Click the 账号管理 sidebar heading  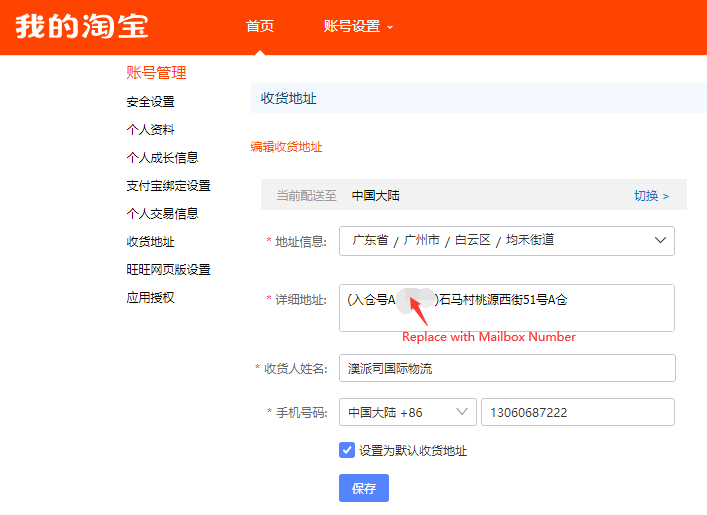156,73
